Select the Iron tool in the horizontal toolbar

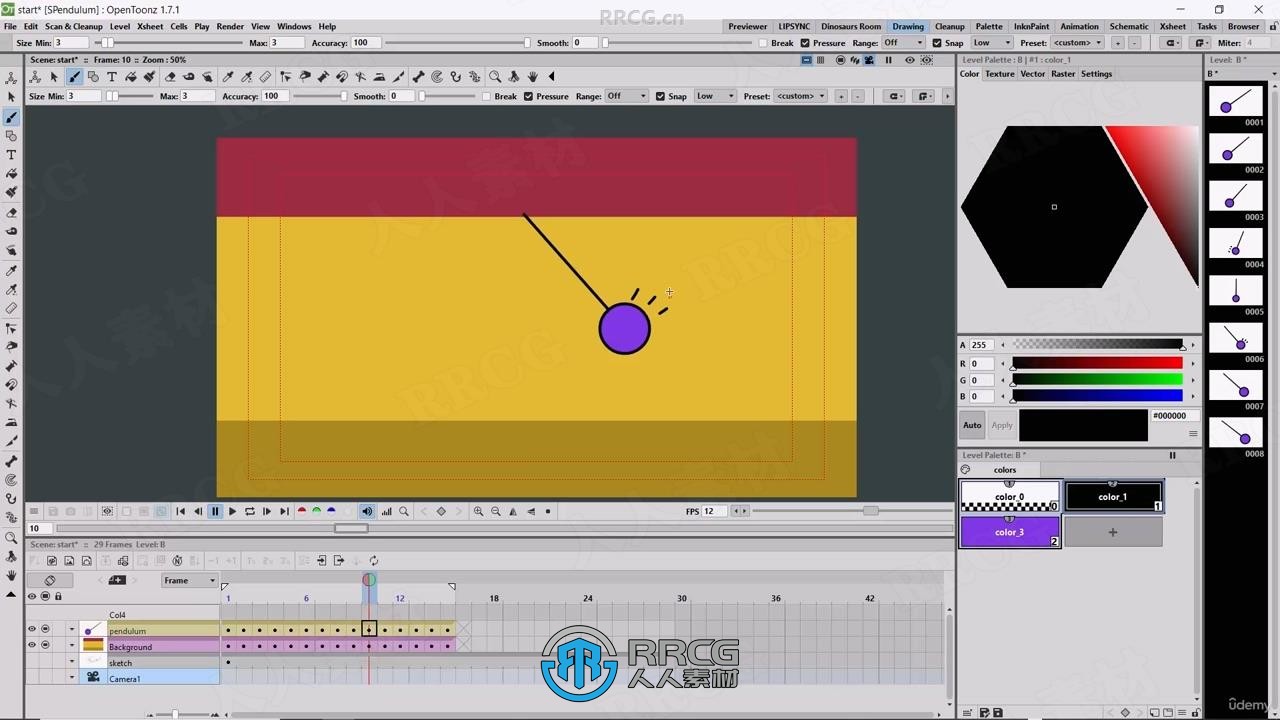[380, 76]
